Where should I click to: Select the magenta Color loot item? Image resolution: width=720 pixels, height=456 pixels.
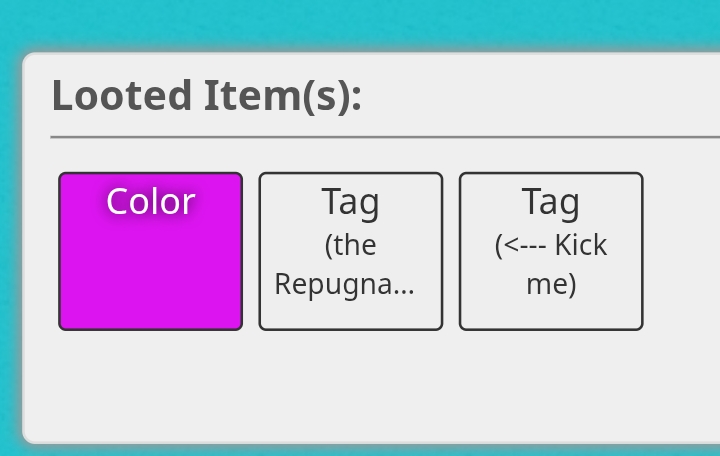point(151,251)
